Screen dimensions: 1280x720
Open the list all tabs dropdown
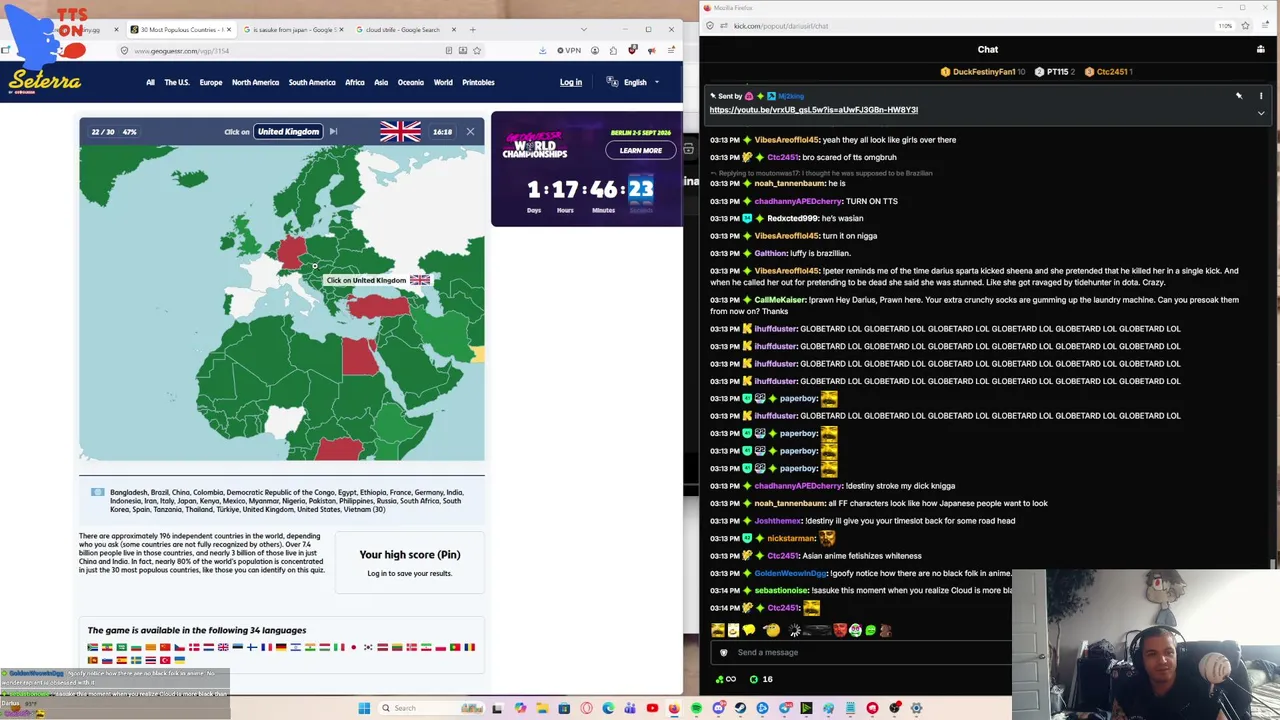coord(584,29)
